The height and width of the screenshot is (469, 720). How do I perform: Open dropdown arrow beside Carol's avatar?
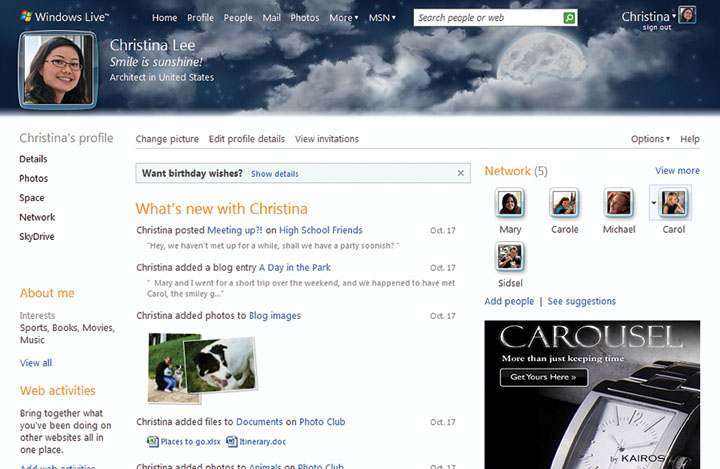point(654,202)
